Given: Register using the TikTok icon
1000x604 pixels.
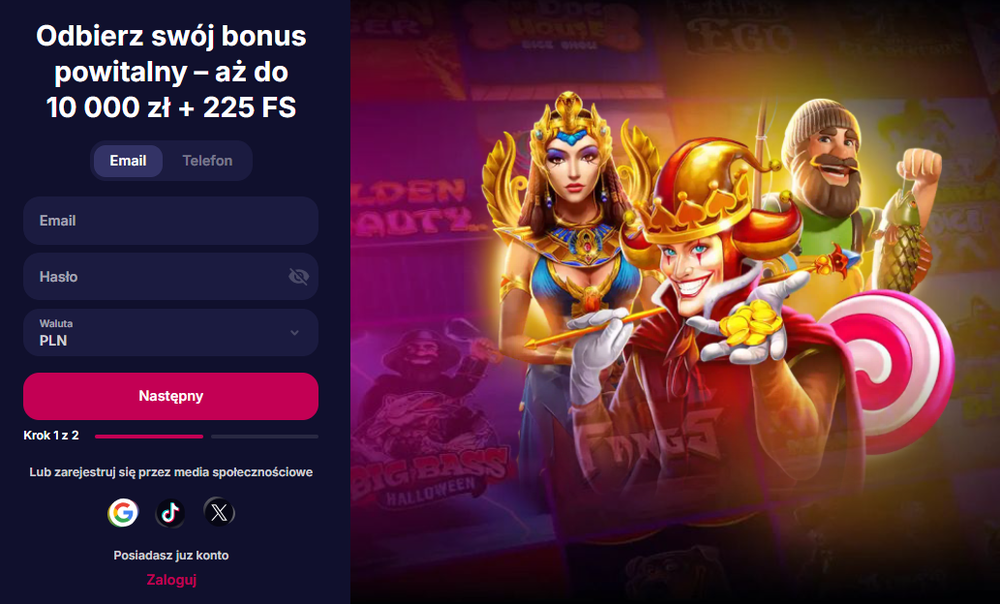Looking at the screenshot, I should (x=170, y=513).
